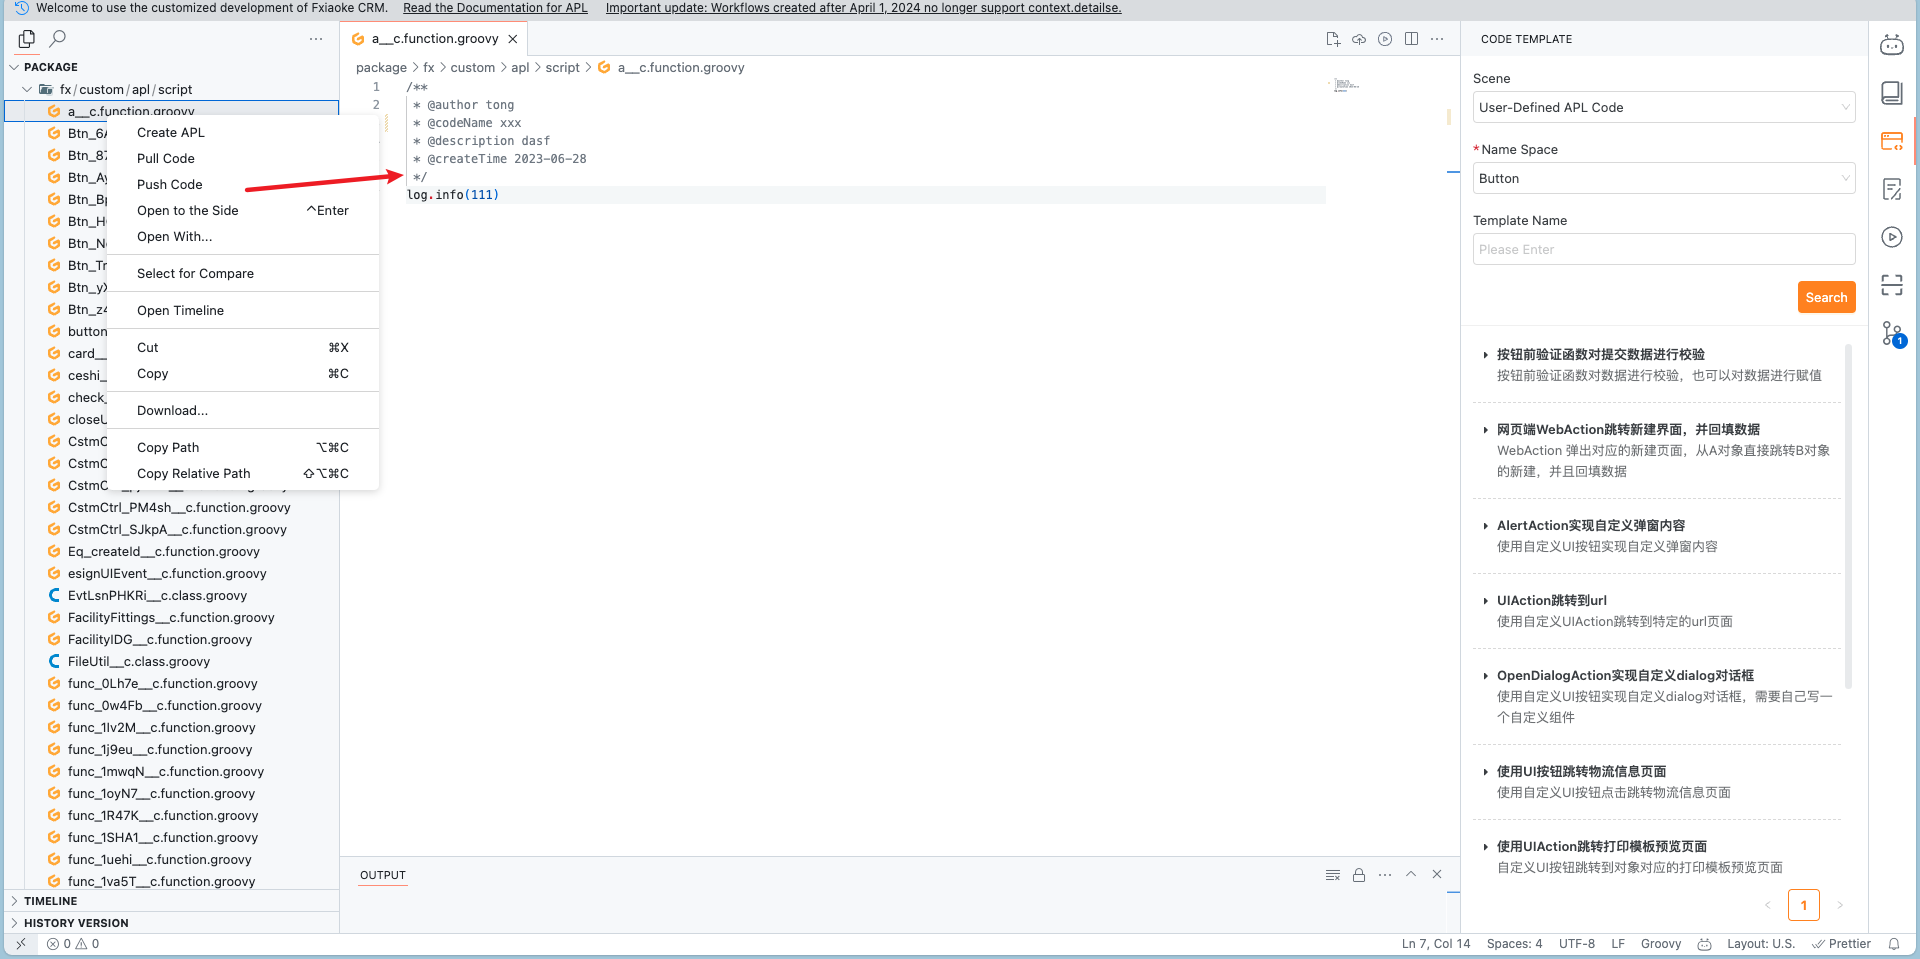Open the search magnifier in sidebar
Viewport: 1920px width, 959px height.
(x=58, y=39)
